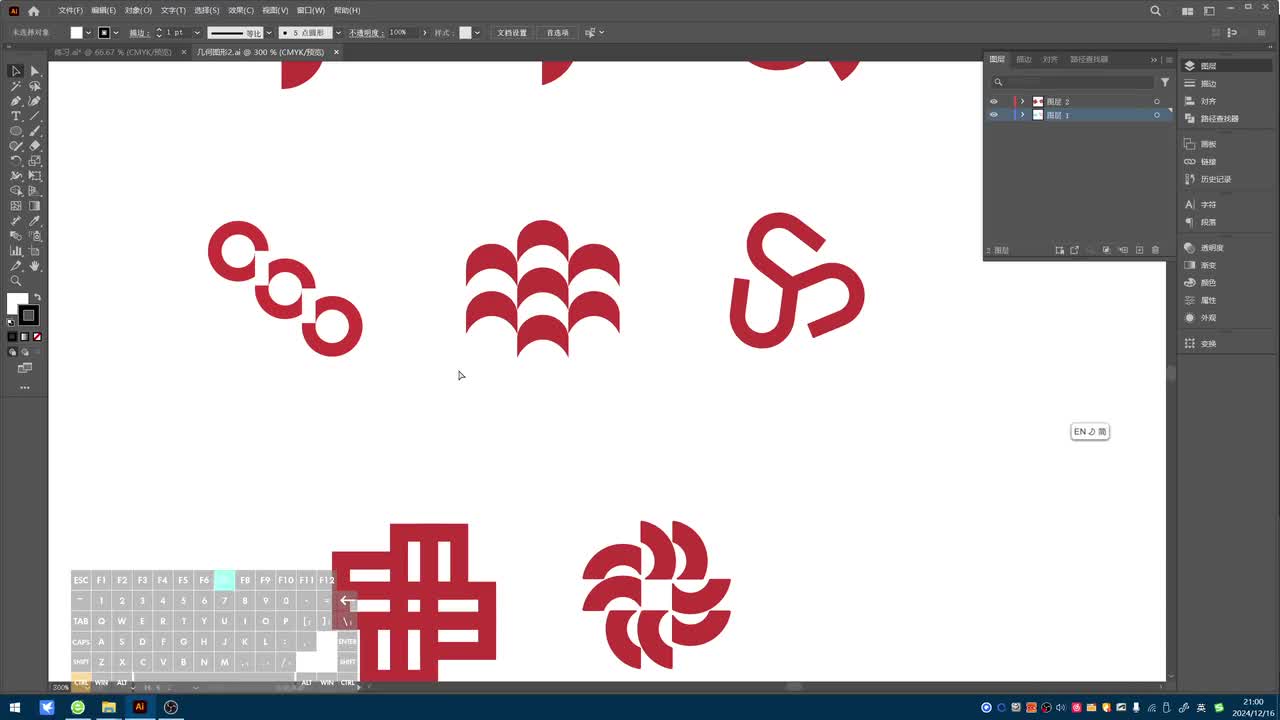Open the Transparency panel from the dock
Viewport: 1280px width, 720px height.
1203,248
